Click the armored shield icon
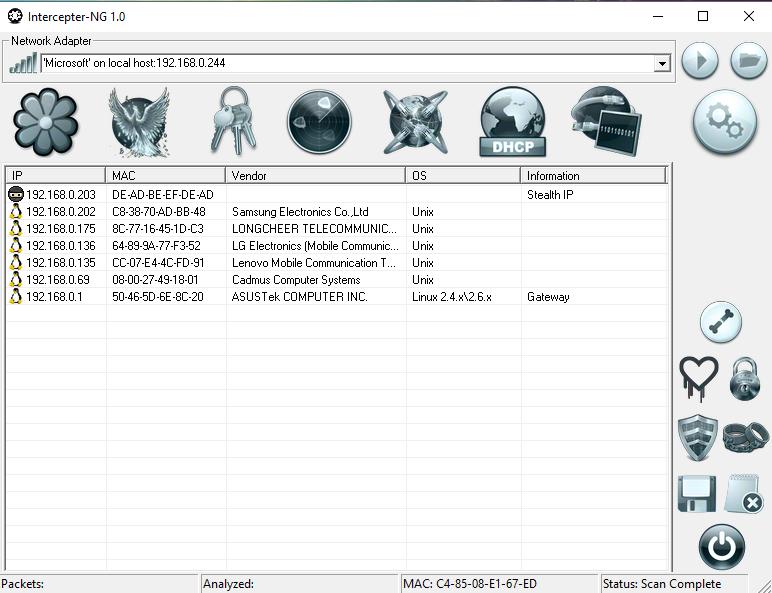Screen dimensions: 772x593 697,438
